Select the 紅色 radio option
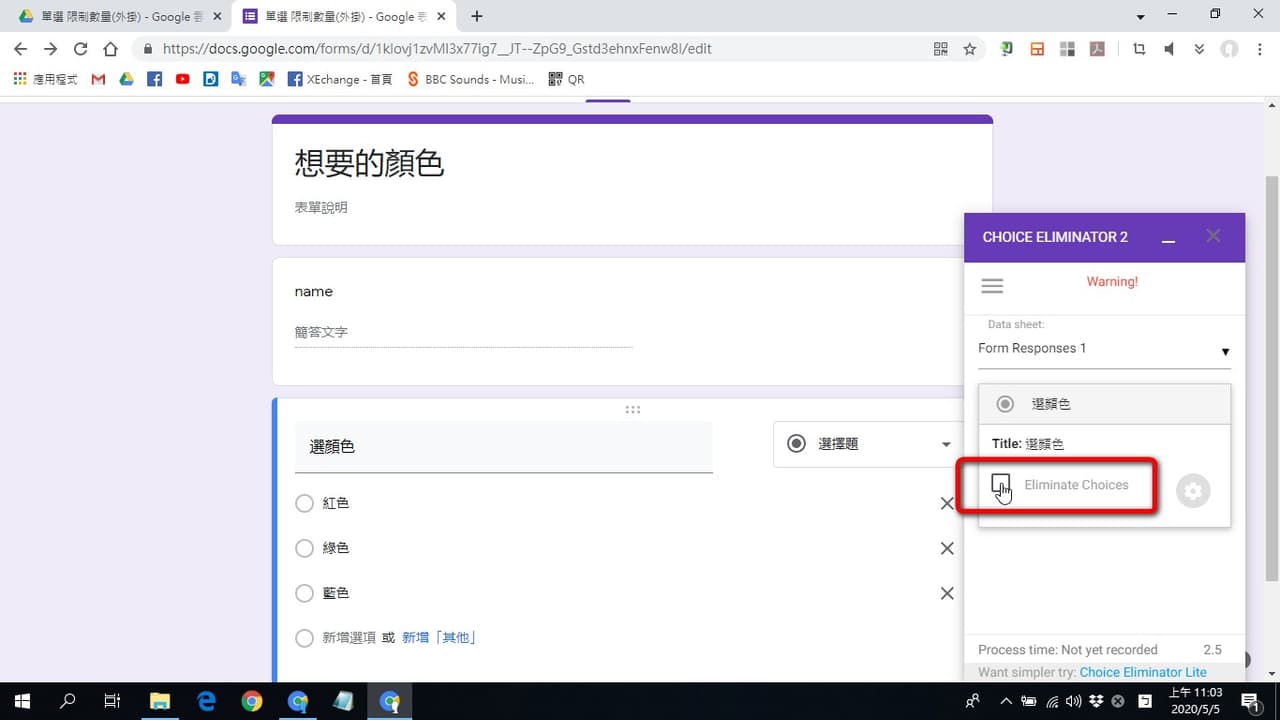Screen dimensions: 1280x720 (305, 503)
